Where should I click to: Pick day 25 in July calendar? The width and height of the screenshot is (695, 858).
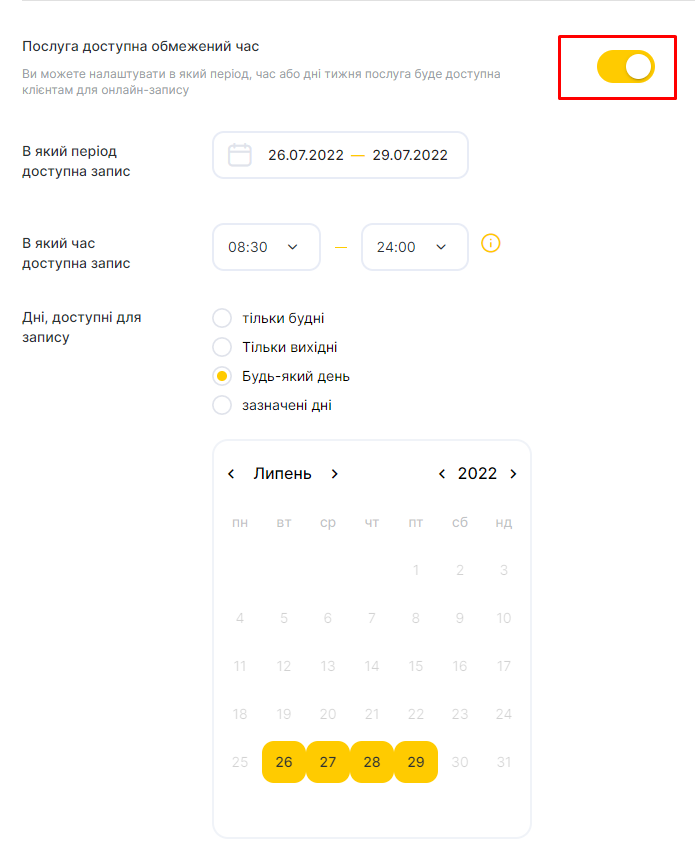pyautogui.click(x=240, y=762)
